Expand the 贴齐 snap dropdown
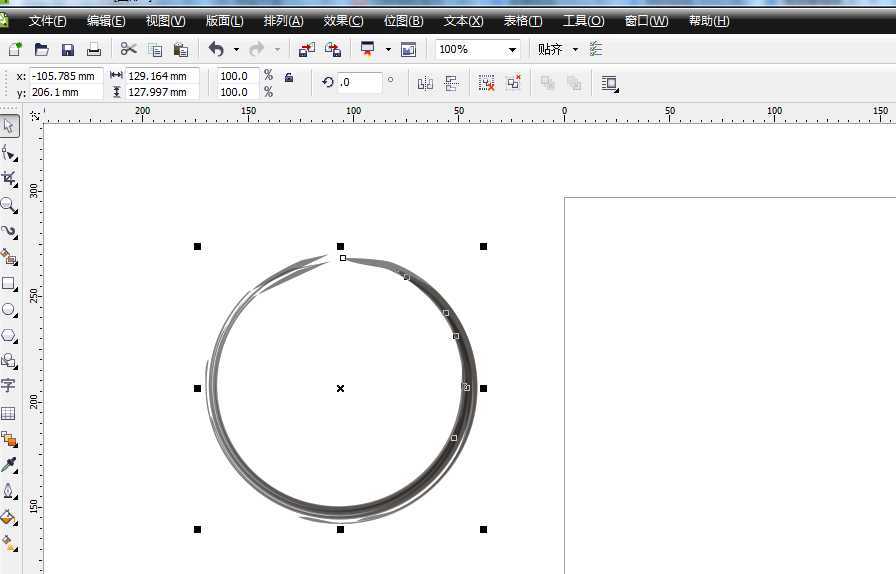Image resolution: width=896 pixels, height=574 pixels. 575,49
